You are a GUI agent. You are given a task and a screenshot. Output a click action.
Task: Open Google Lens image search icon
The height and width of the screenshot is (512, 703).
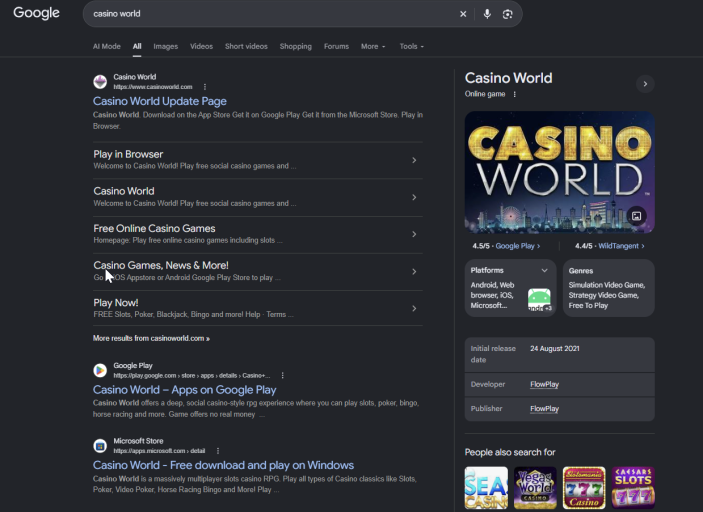click(x=508, y=14)
